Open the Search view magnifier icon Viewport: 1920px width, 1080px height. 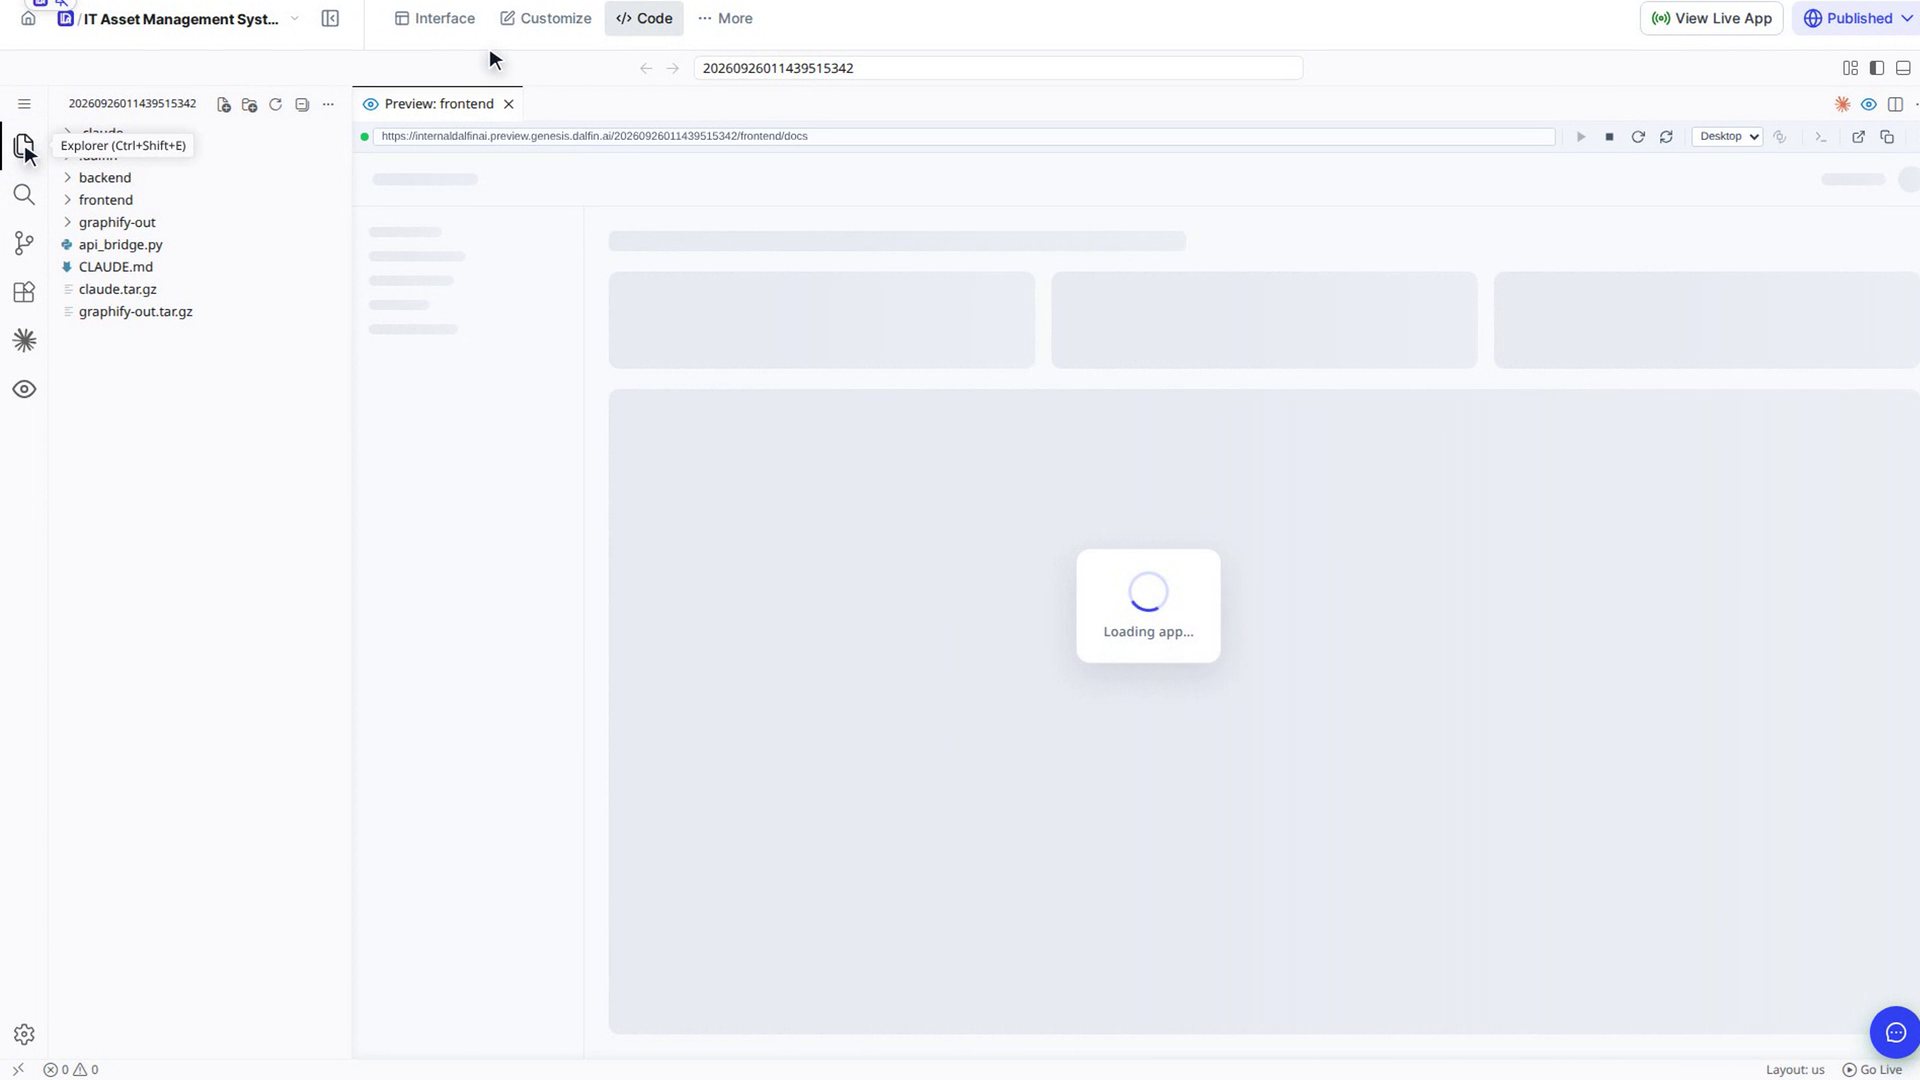pyautogui.click(x=24, y=195)
